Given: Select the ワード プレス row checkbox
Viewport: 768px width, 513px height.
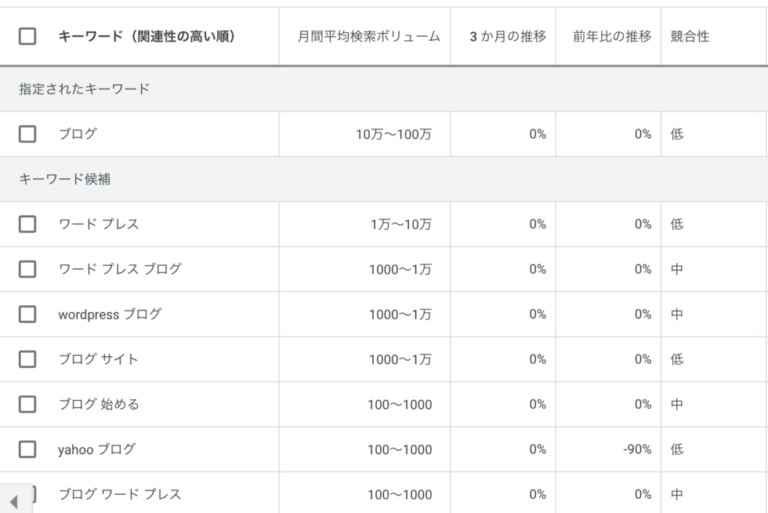Looking at the screenshot, I should click(x=28, y=224).
